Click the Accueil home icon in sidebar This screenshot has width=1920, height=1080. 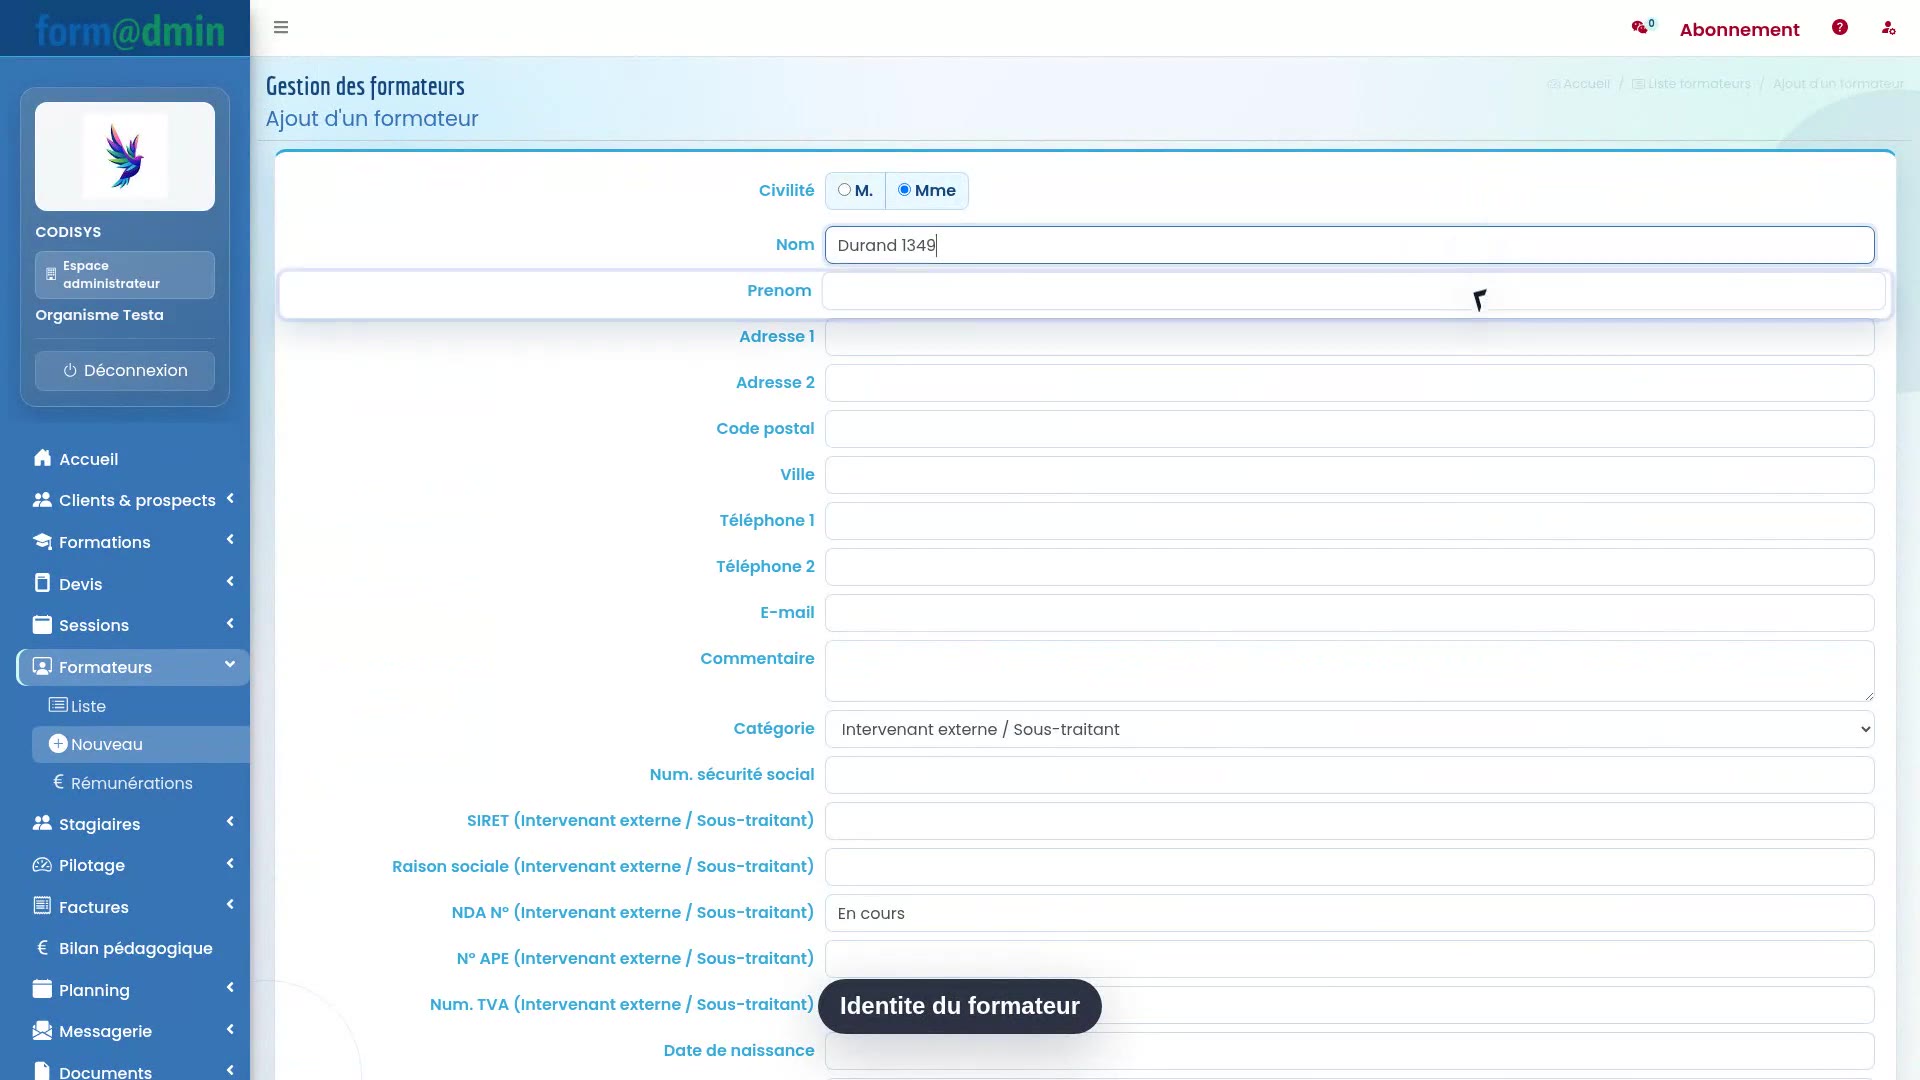click(x=42, y=458)
